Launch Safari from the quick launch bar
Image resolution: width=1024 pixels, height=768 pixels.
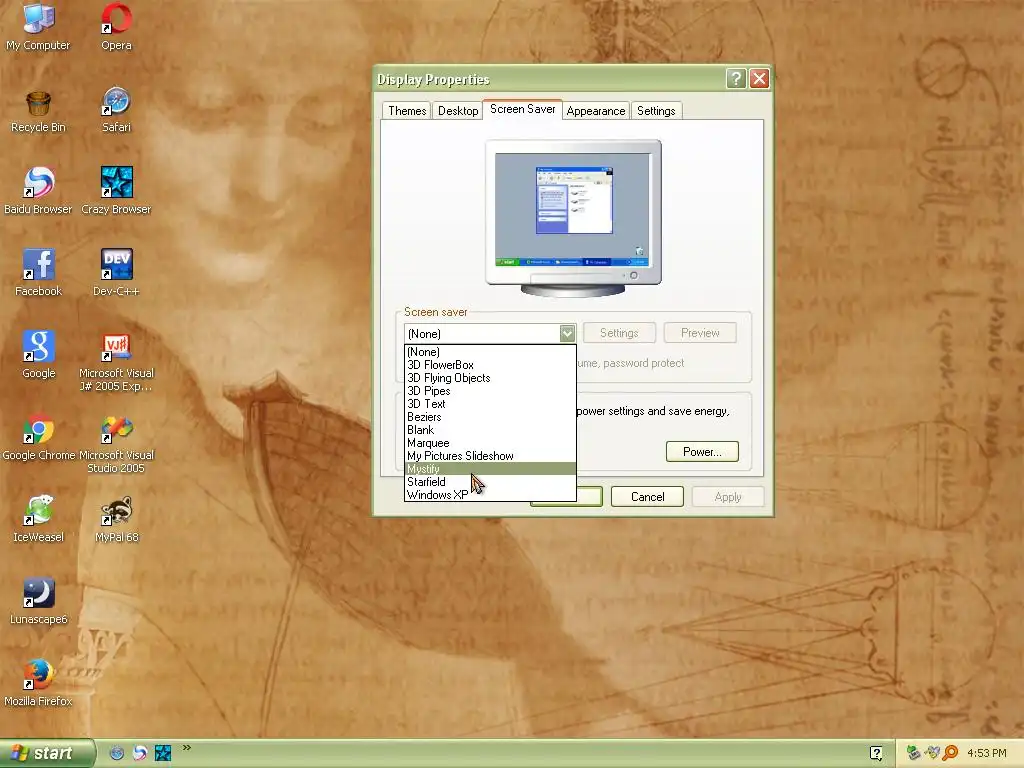pyautogui.click(x=117, y=753)
